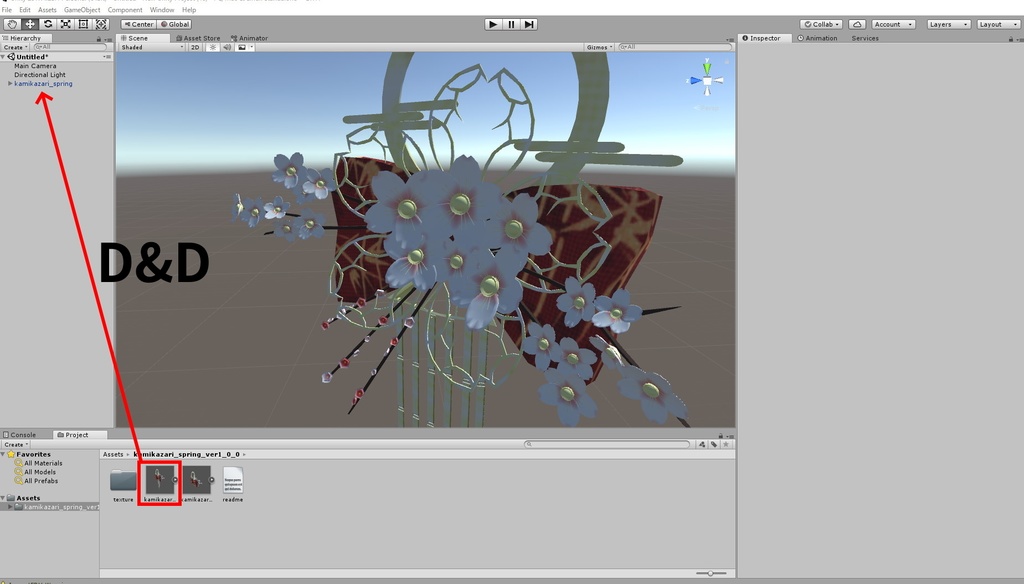Step forward one frame
Viewport: 1024px width, 584px height.
tap(529, 24)
